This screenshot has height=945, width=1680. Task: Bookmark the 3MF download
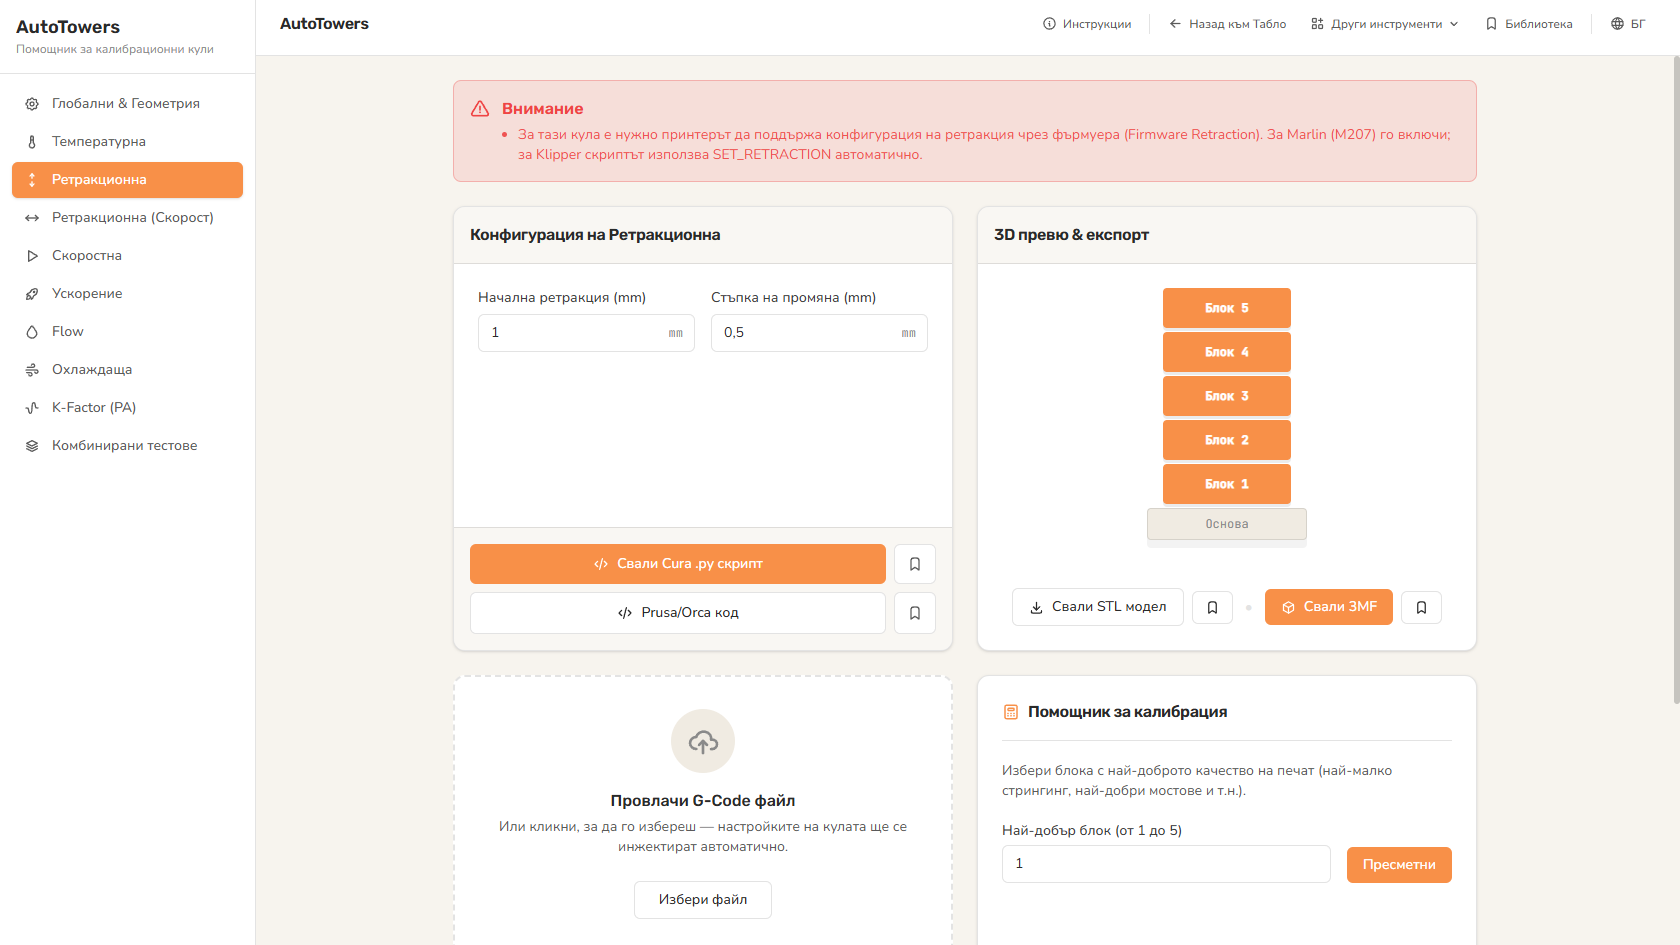[x=1421, y=607]
